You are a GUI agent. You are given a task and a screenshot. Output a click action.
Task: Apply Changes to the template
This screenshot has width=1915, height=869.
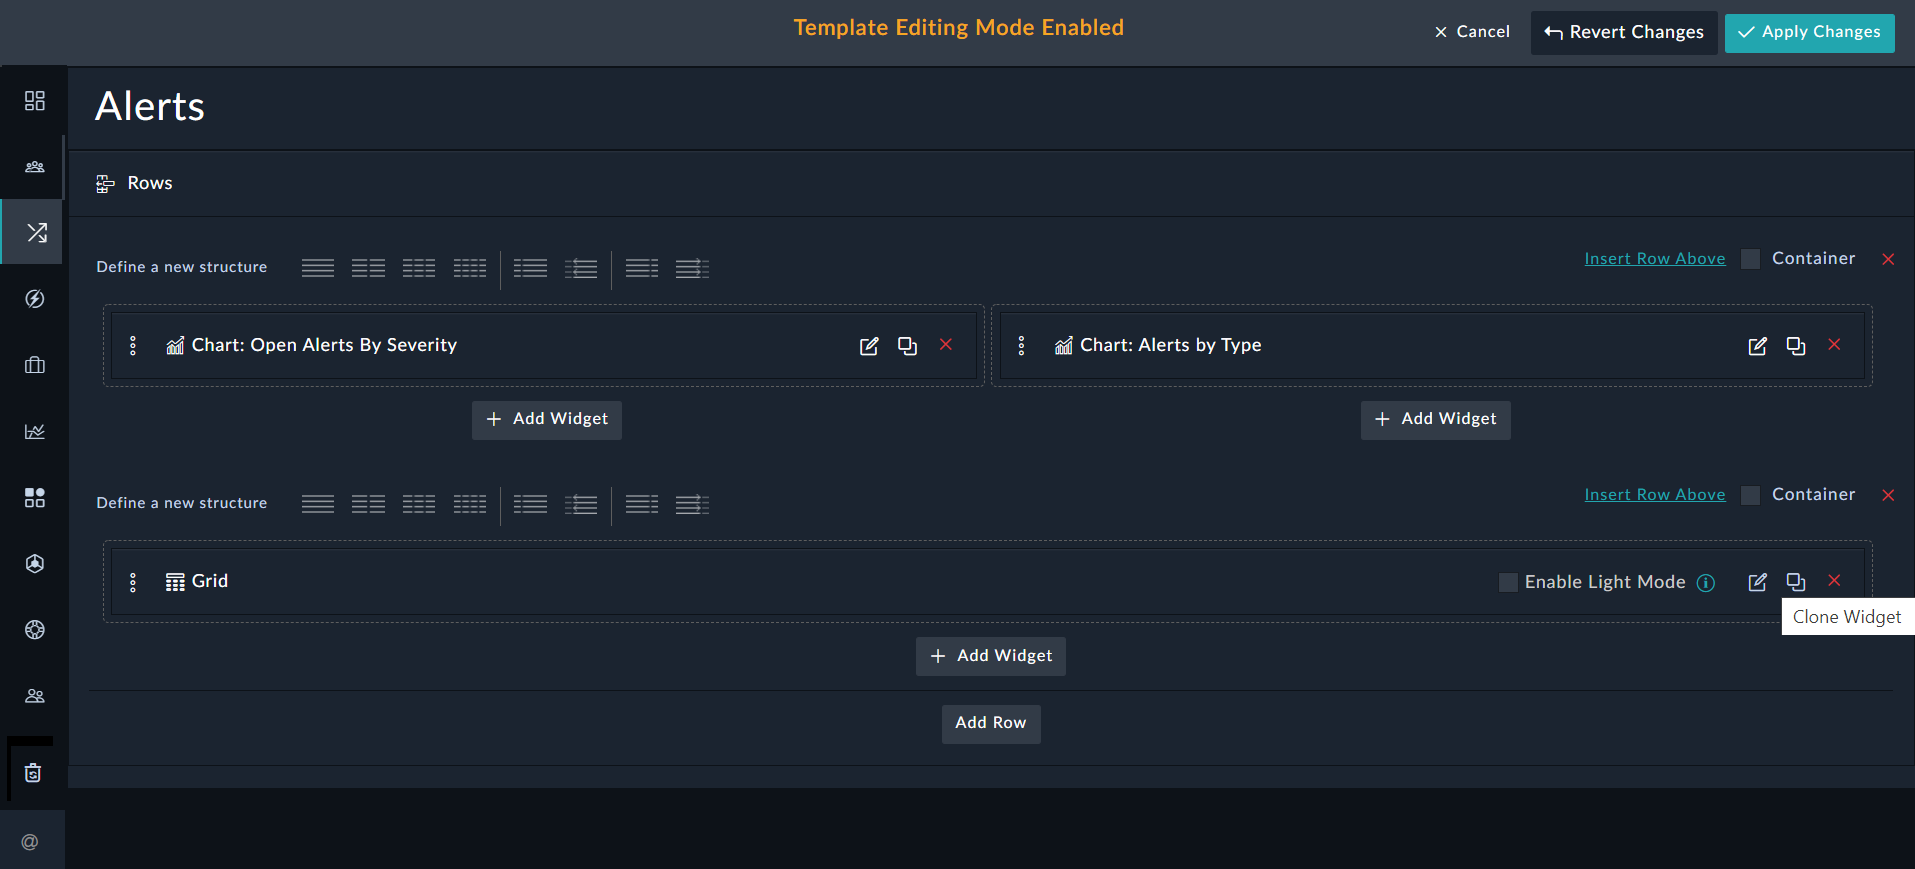[1809, 32]
